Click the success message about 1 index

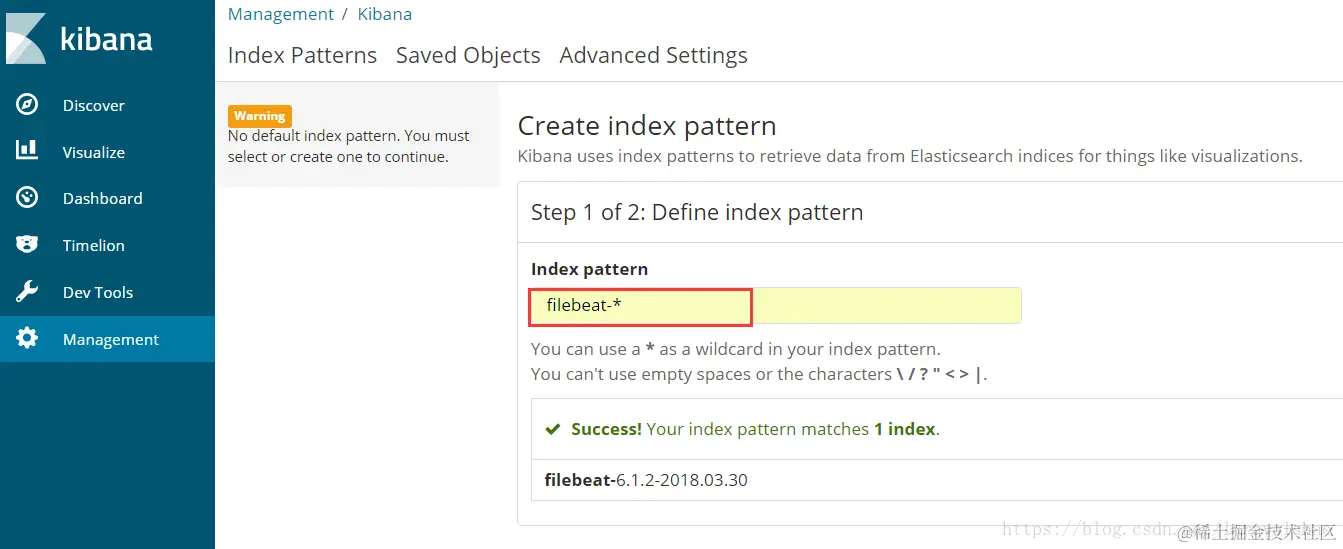coord(755,429)
